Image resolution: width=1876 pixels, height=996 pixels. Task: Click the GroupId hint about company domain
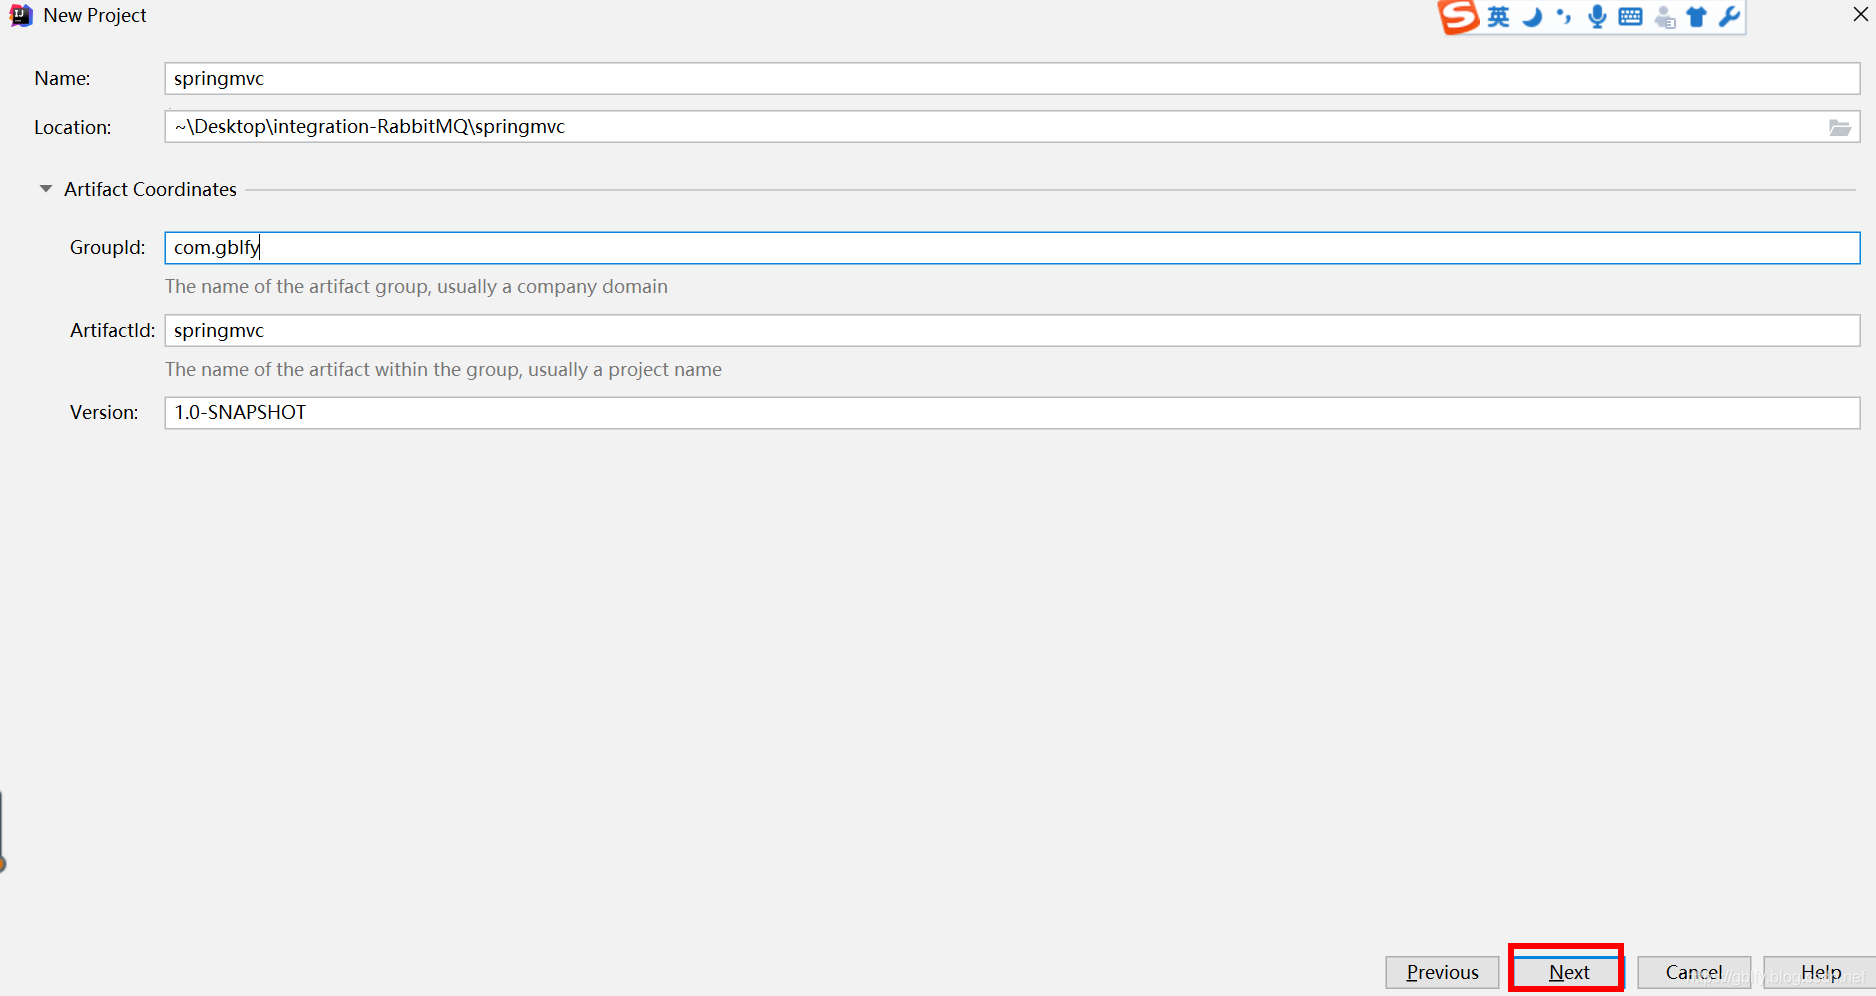pos(416,287)
